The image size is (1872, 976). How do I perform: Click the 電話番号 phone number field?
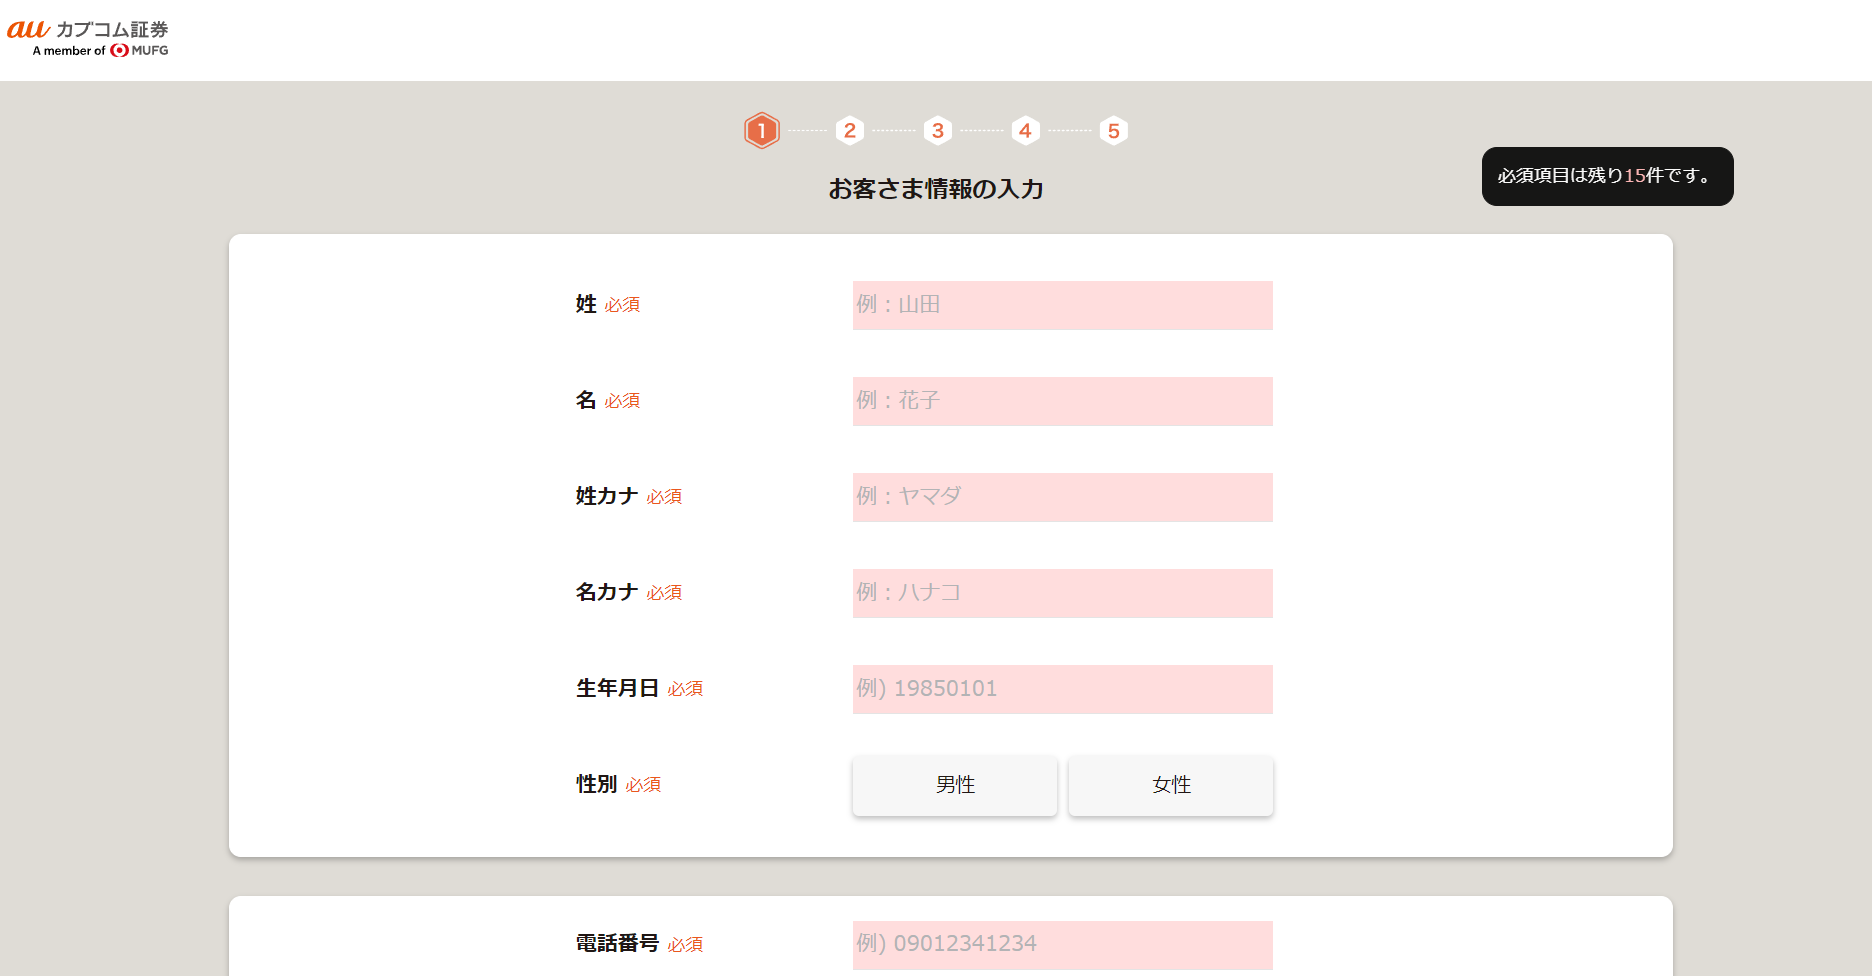click(1062, 944)
